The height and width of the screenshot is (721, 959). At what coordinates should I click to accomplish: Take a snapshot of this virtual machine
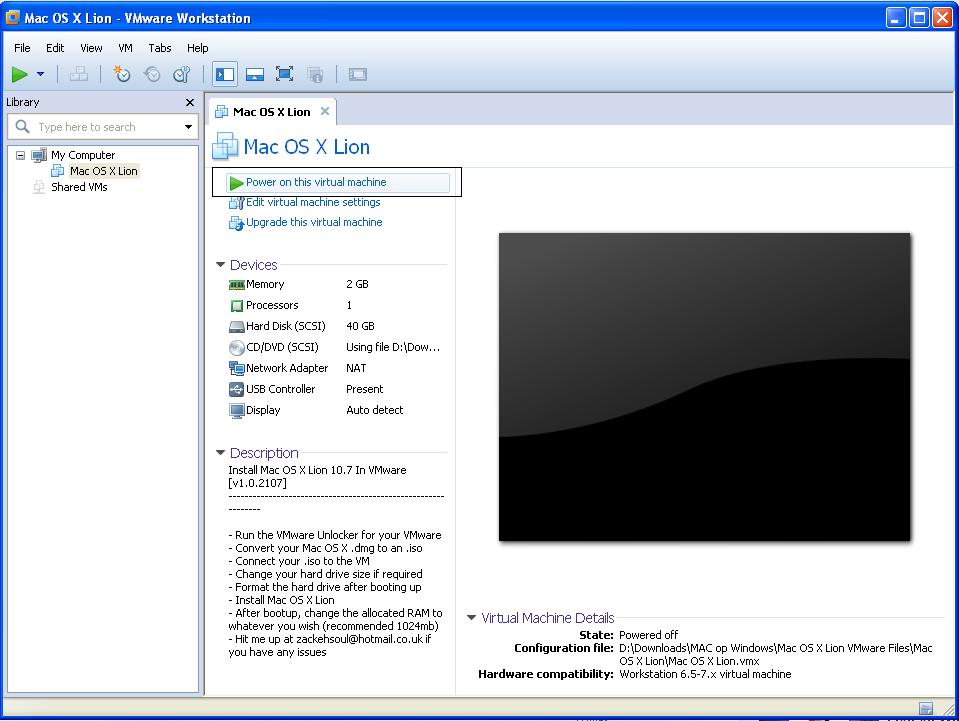coord(122,75)
